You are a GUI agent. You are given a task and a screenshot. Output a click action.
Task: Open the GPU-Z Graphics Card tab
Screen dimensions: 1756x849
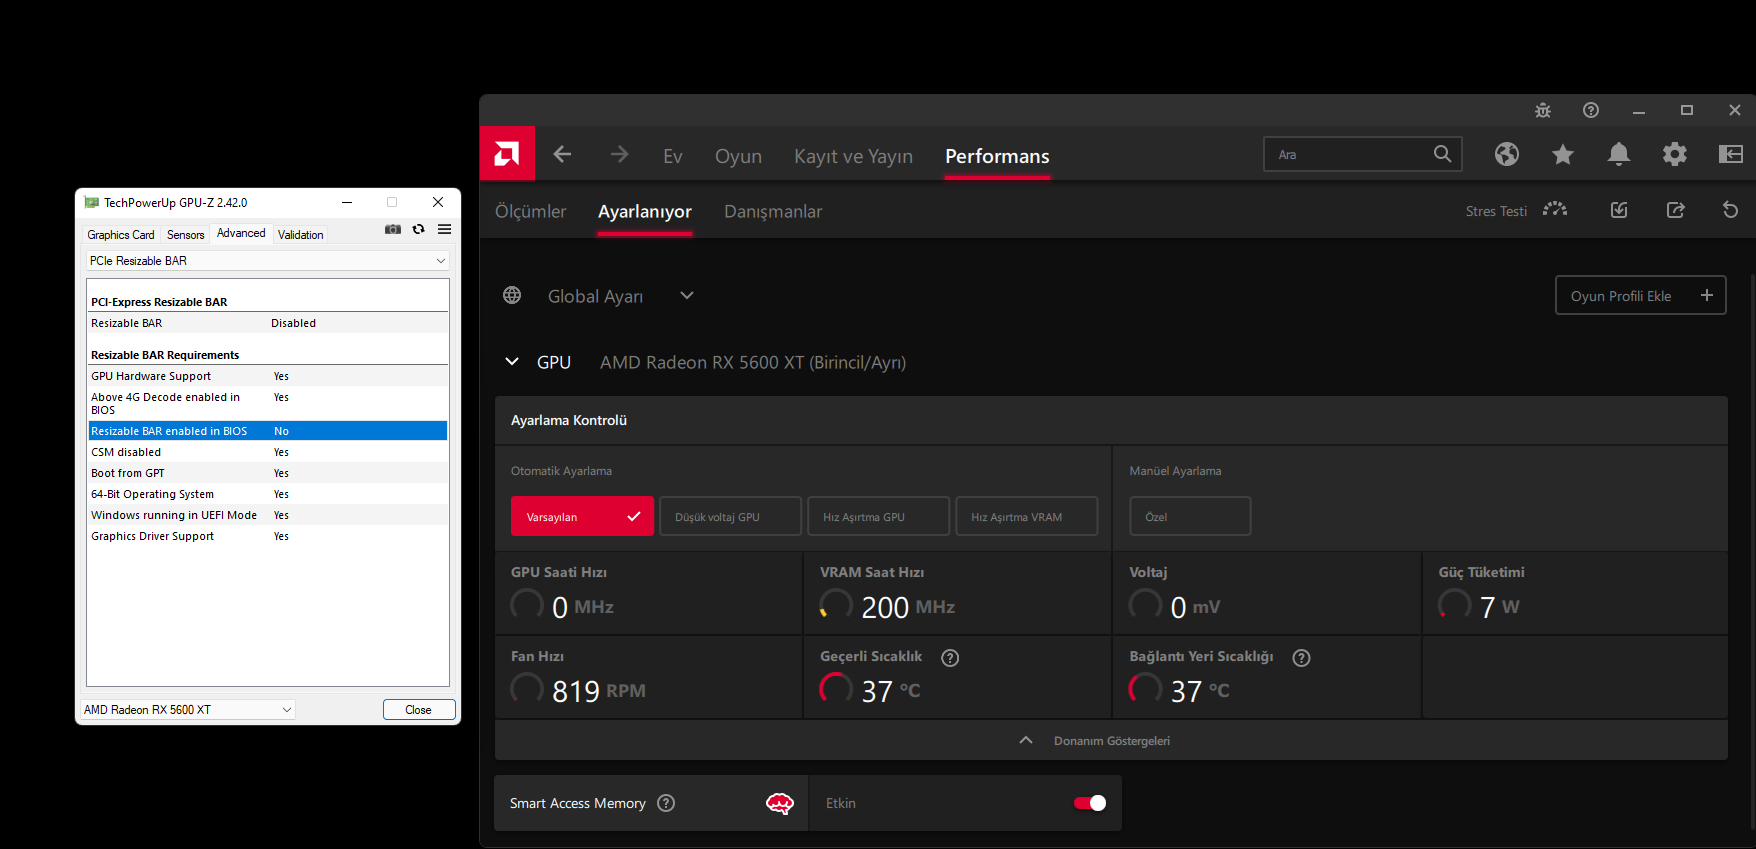(x=121, y=235)
